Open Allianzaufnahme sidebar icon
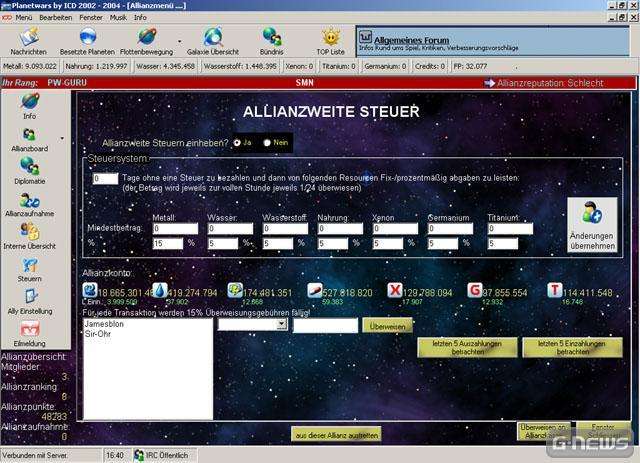Image resolution: width=640 pixels, height=463 pixels. pyautogui.click(x=29, y=200)
